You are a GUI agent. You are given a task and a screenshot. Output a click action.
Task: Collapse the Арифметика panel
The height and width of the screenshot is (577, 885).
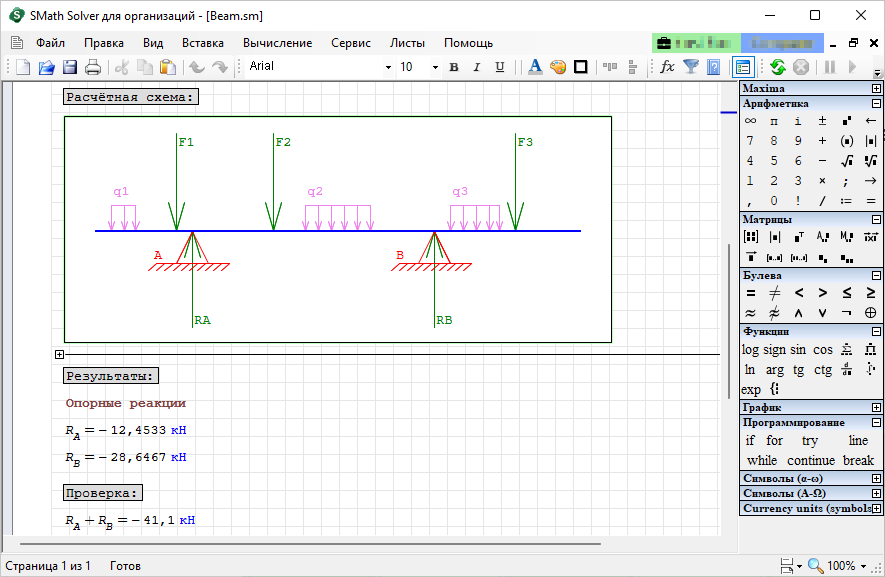(x=876, y=104)
